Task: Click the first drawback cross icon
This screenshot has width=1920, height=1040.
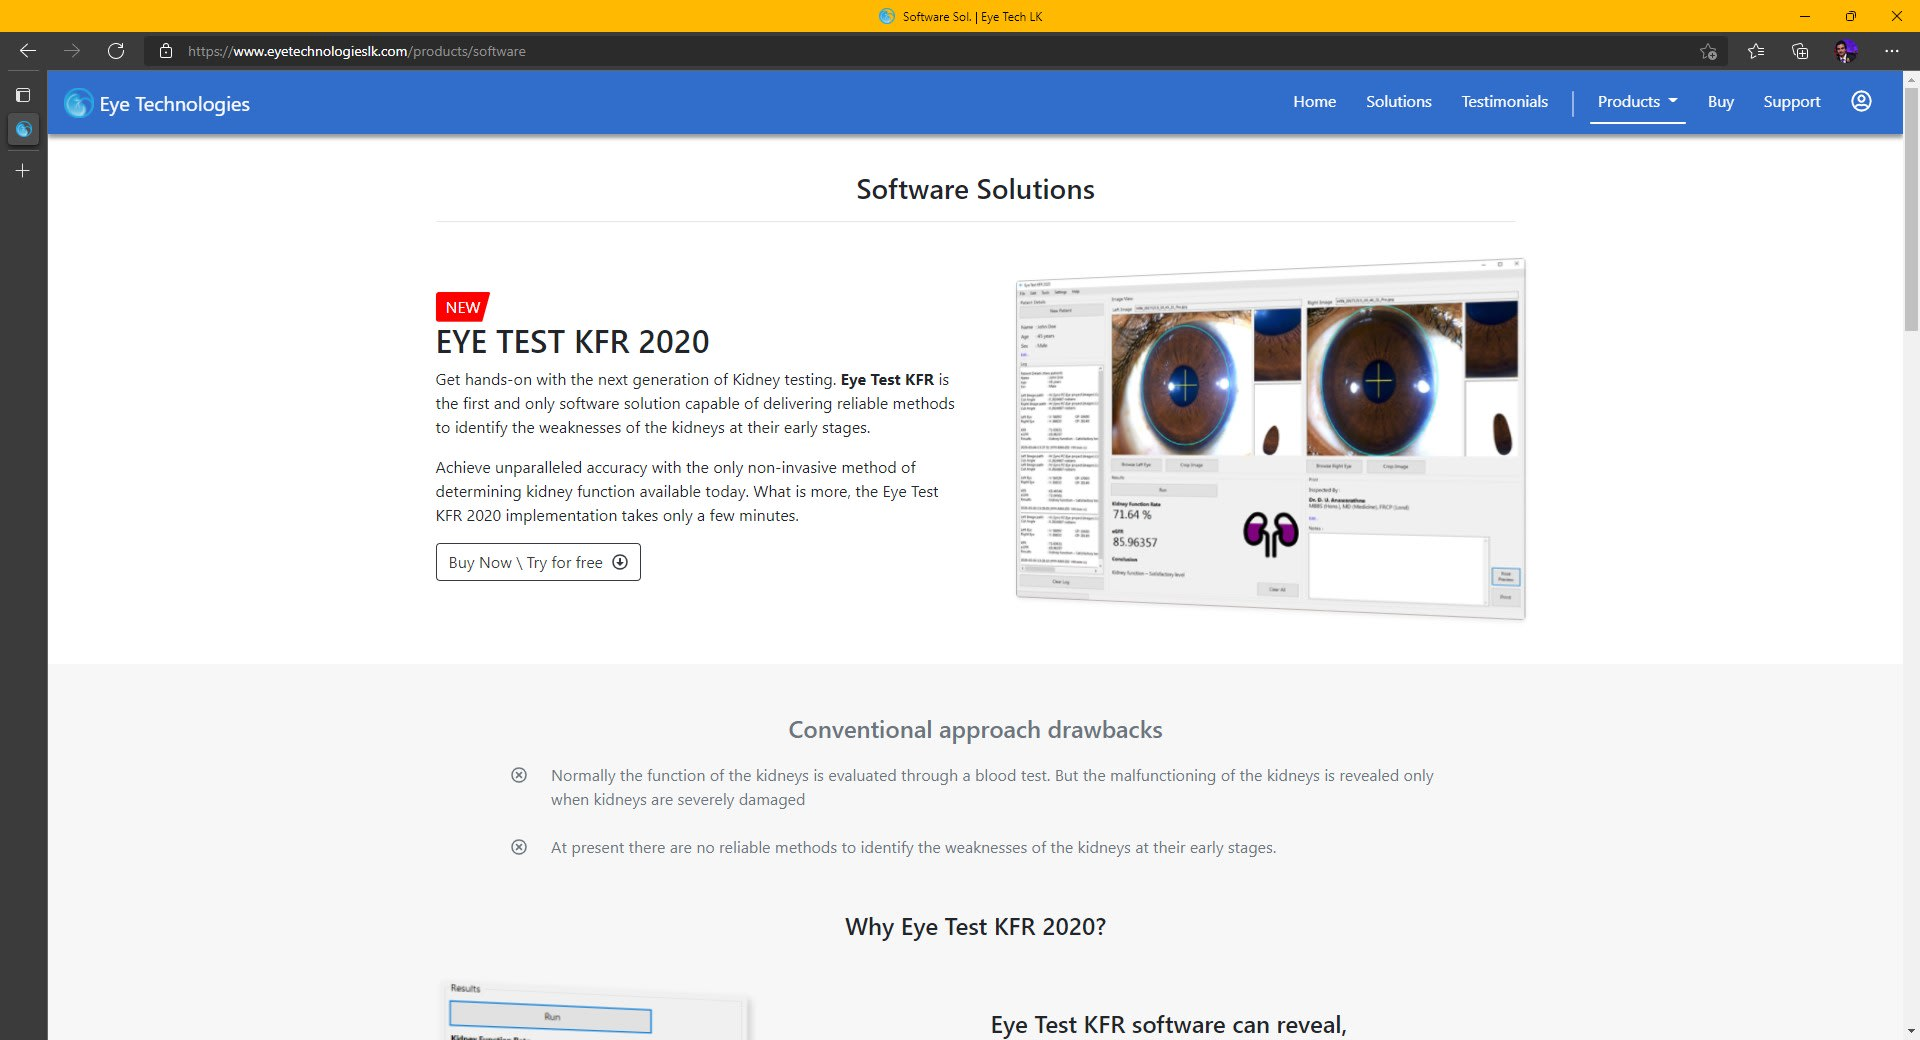Action: (x=519, y=775)
